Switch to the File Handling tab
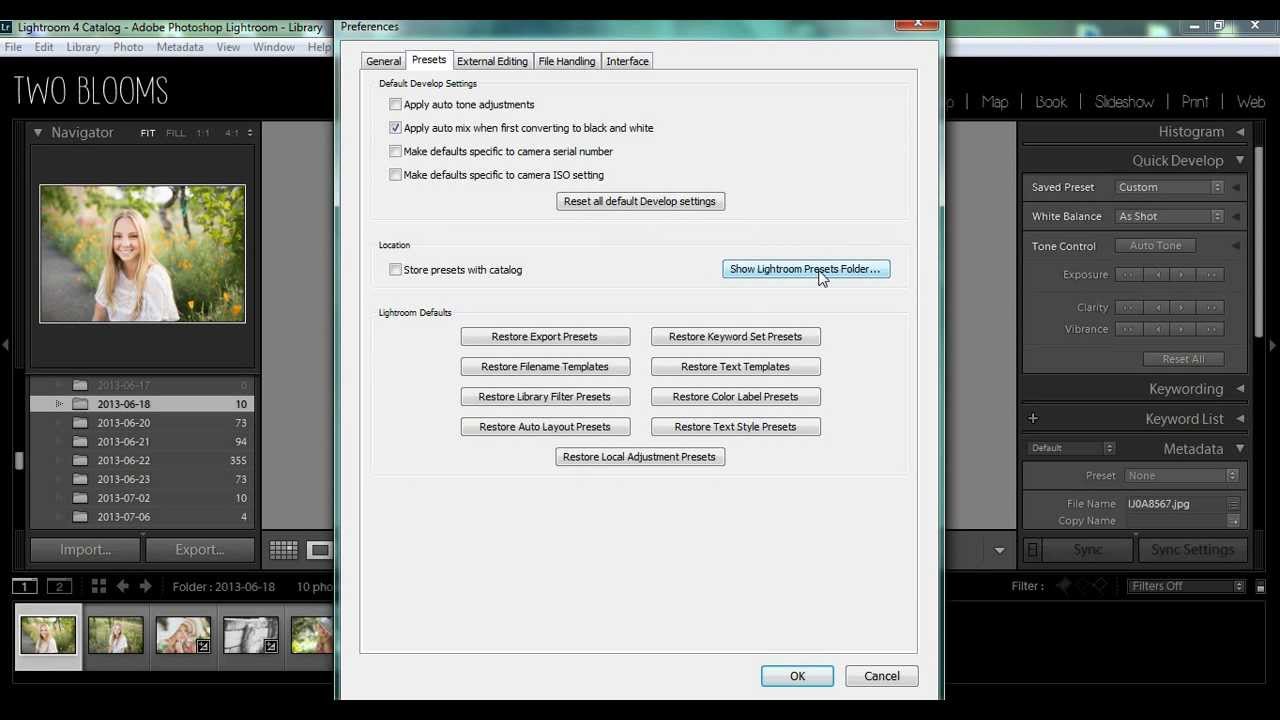The height and width of the screenshot is (720, 1280). 567,61
